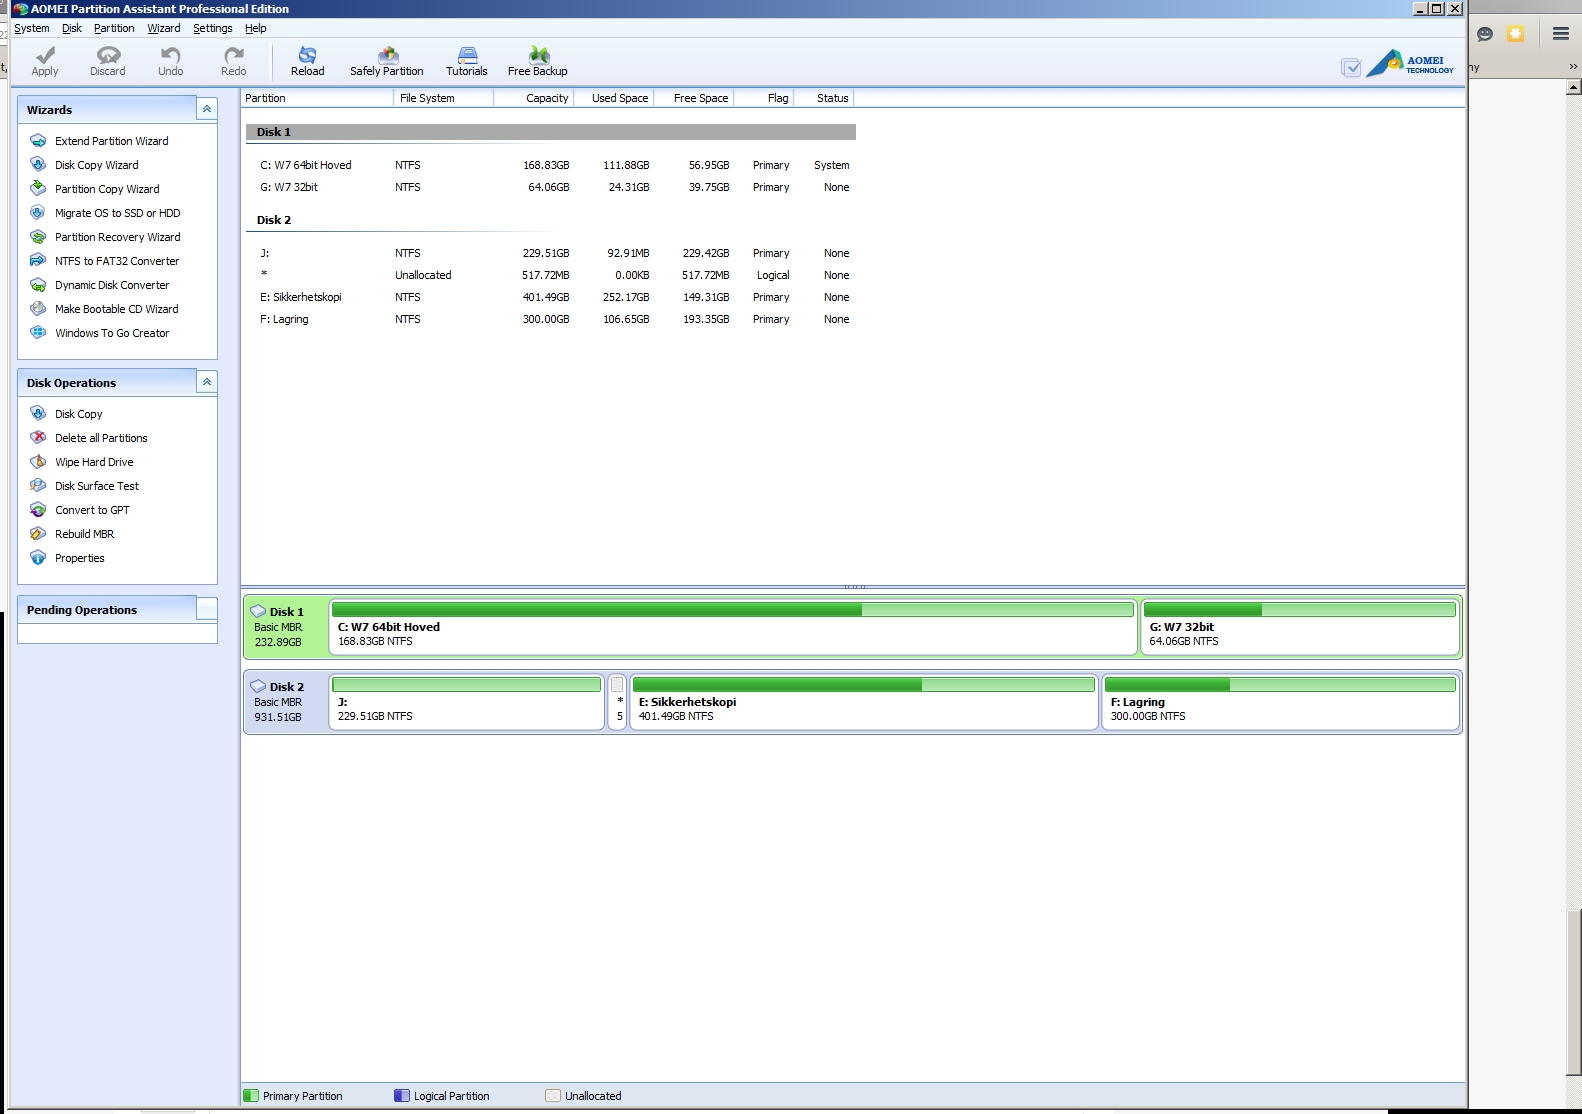Click the checkbox icon beside AOMEI logo
This screenshot has height=1114, width=1582.
coord(1351,67)
